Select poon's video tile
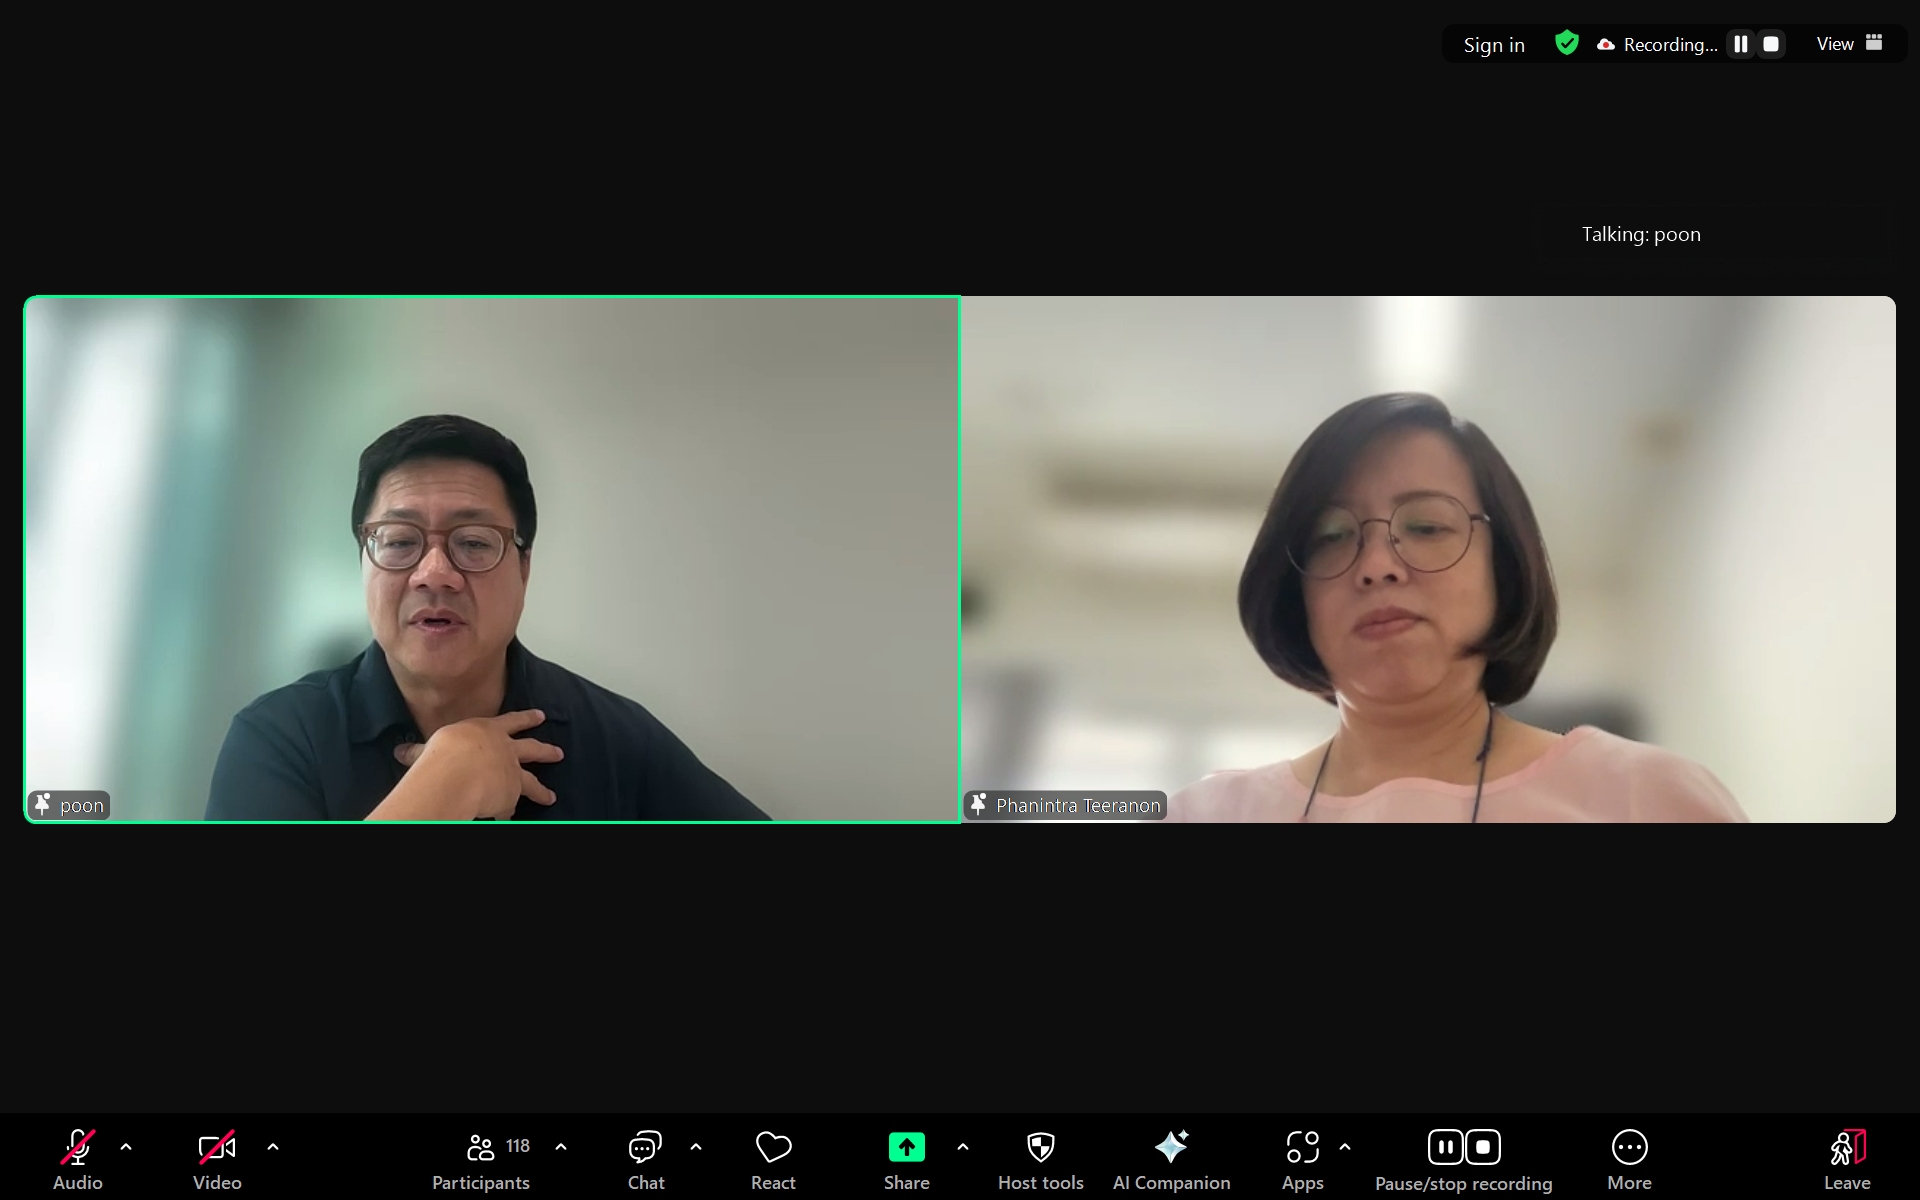 coord(492,559)
